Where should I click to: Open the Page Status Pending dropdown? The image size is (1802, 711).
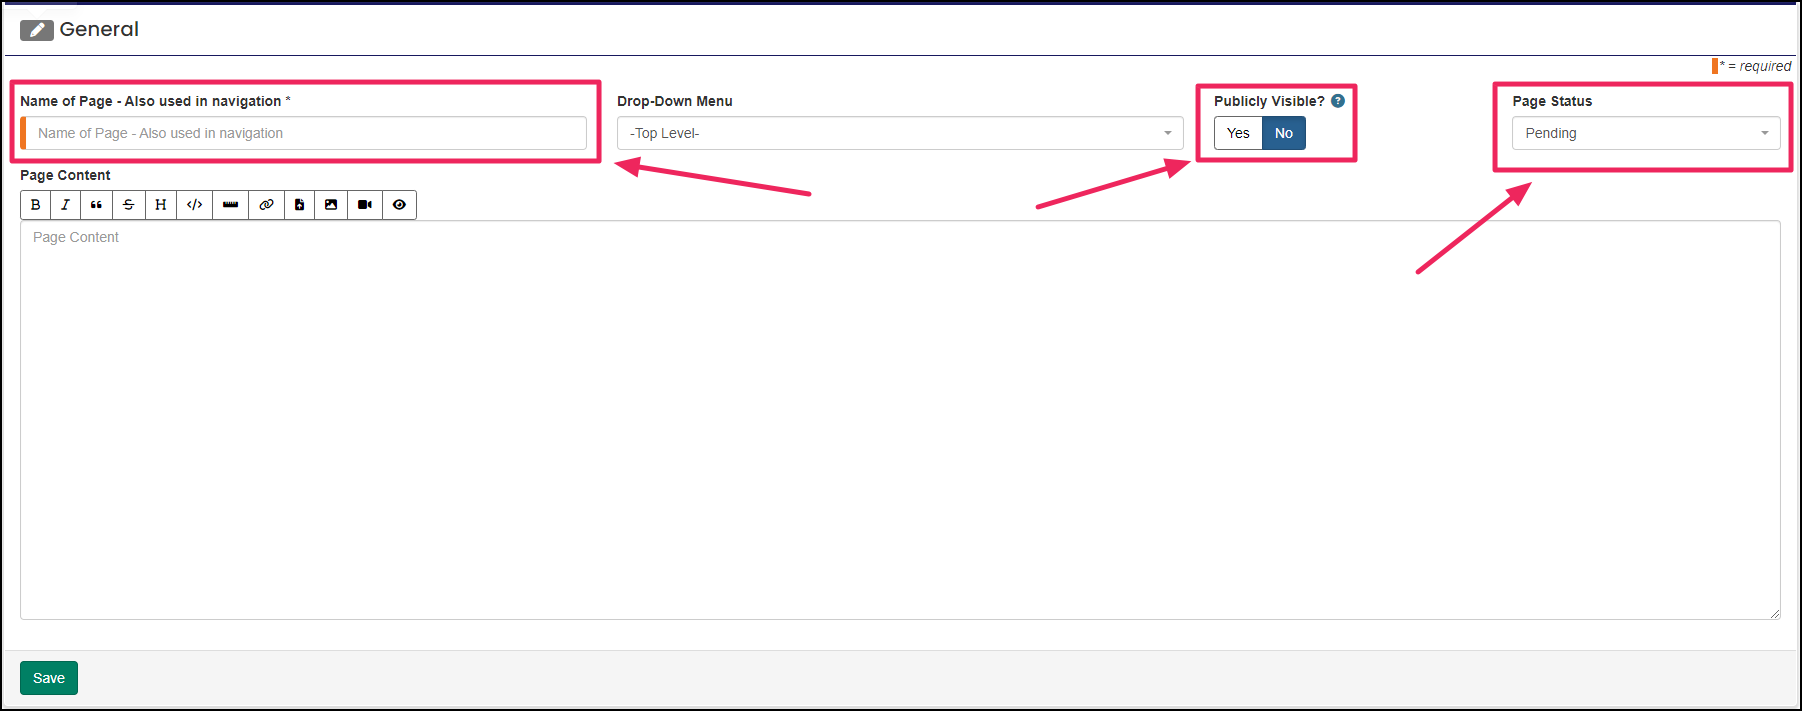click(x=1646, y=133)
